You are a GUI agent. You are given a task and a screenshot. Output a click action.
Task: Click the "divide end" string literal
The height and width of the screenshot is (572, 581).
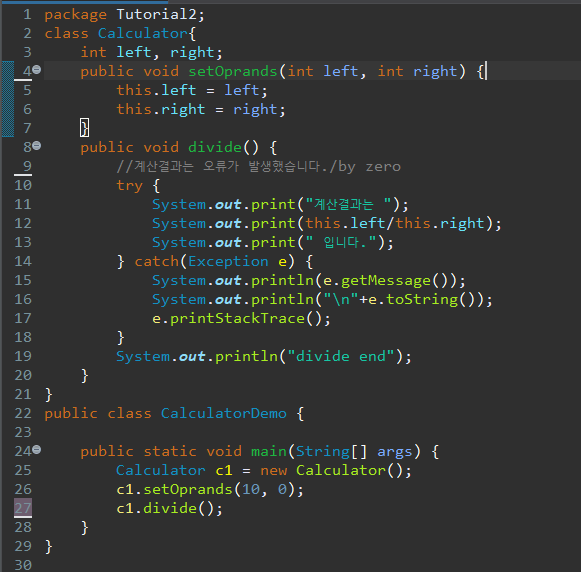[x=341, y=356]
